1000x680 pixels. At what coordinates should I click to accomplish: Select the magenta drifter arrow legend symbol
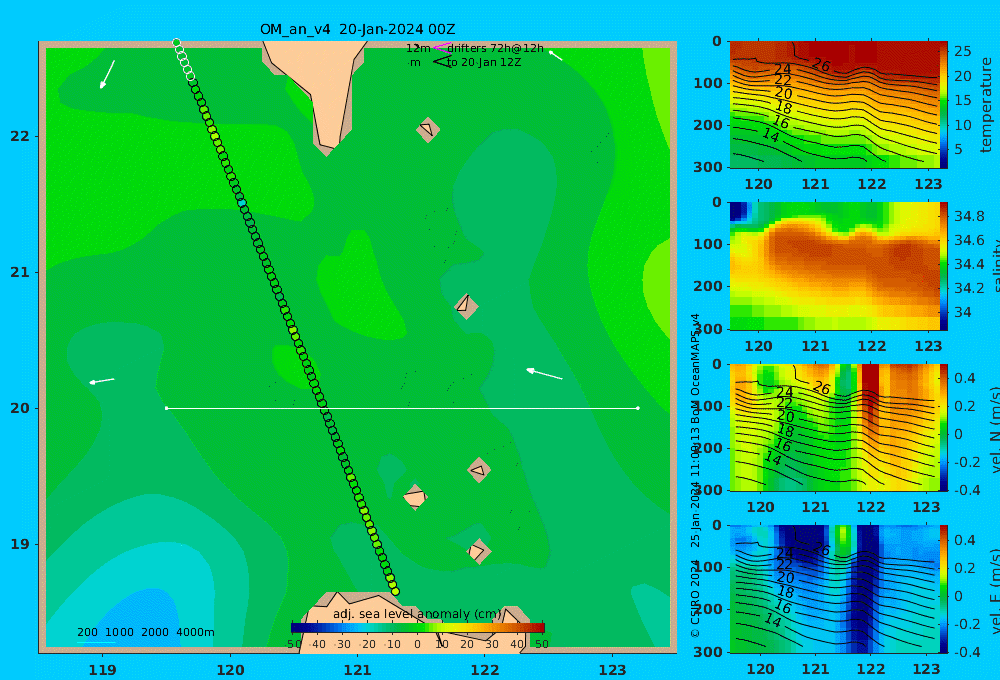[x=441, y=48]
